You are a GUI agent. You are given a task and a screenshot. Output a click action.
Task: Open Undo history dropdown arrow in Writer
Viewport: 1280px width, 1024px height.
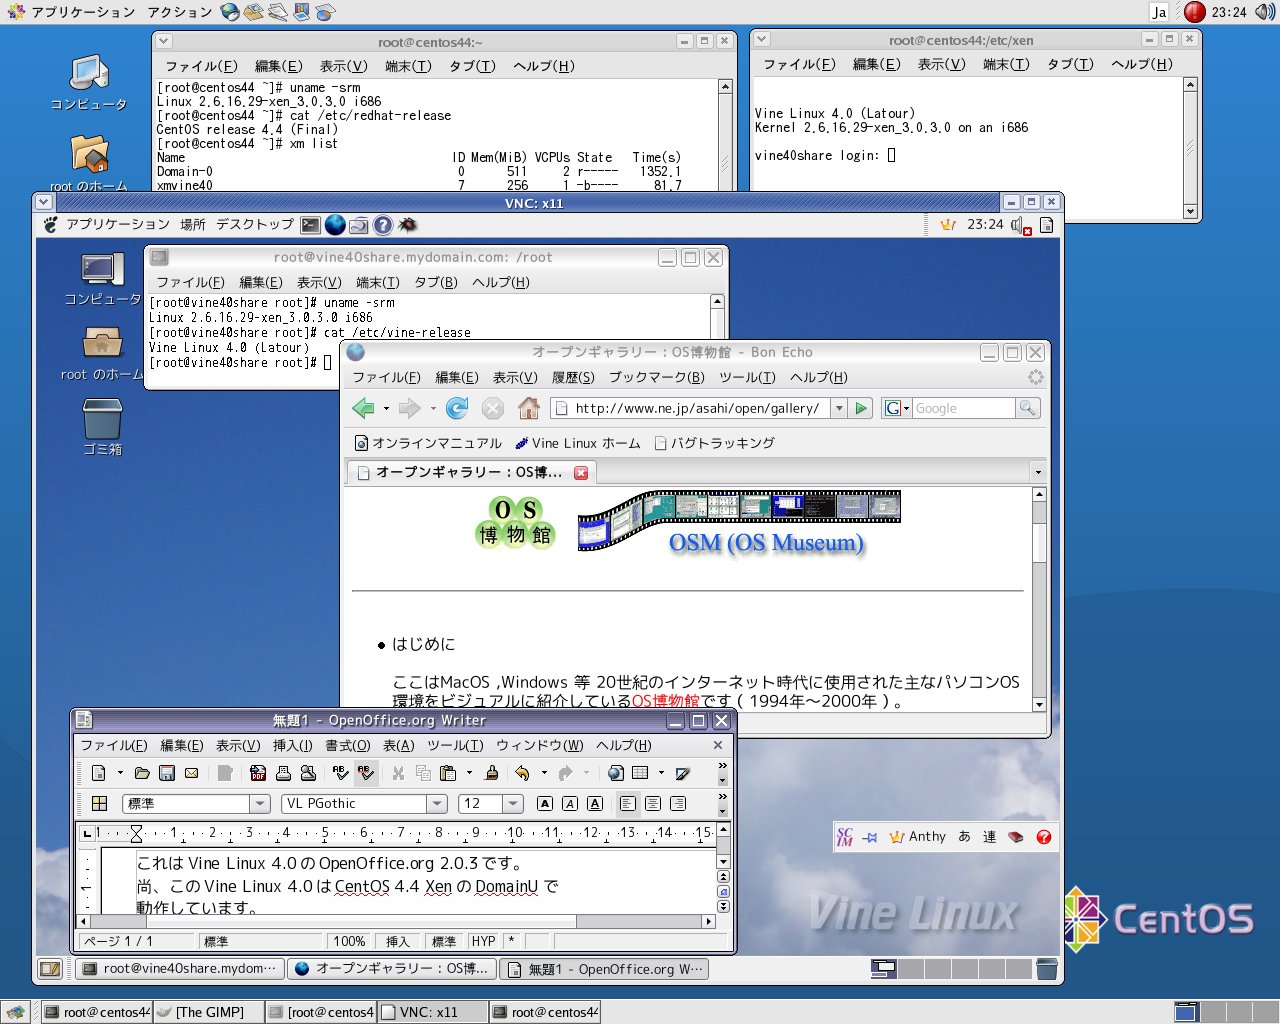point(544,773)
